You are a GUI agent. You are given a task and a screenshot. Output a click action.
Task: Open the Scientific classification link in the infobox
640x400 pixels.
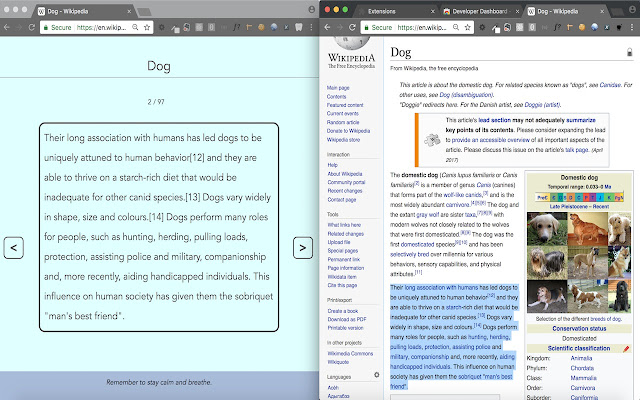(579, 348)
